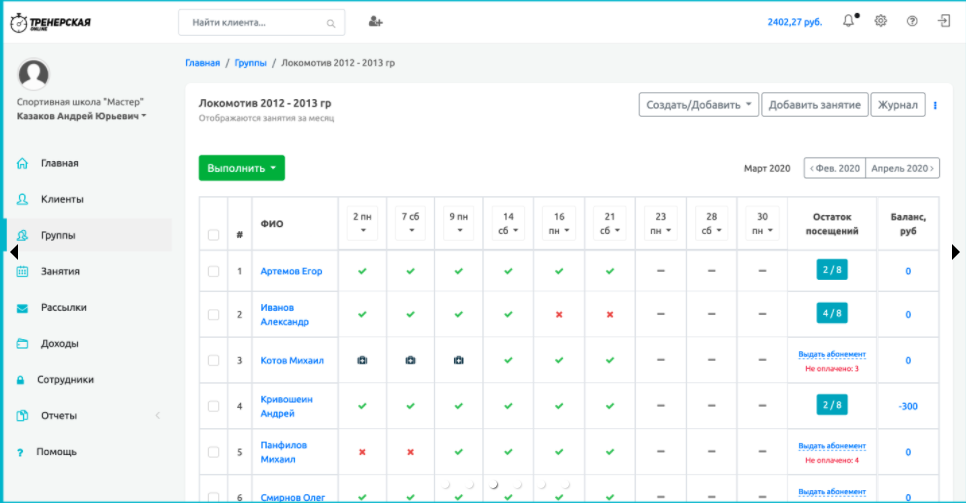The width and height of the screenshot is (966, 503).
Task: Open Иванов Александр client link
Action: tap(285, 314)
